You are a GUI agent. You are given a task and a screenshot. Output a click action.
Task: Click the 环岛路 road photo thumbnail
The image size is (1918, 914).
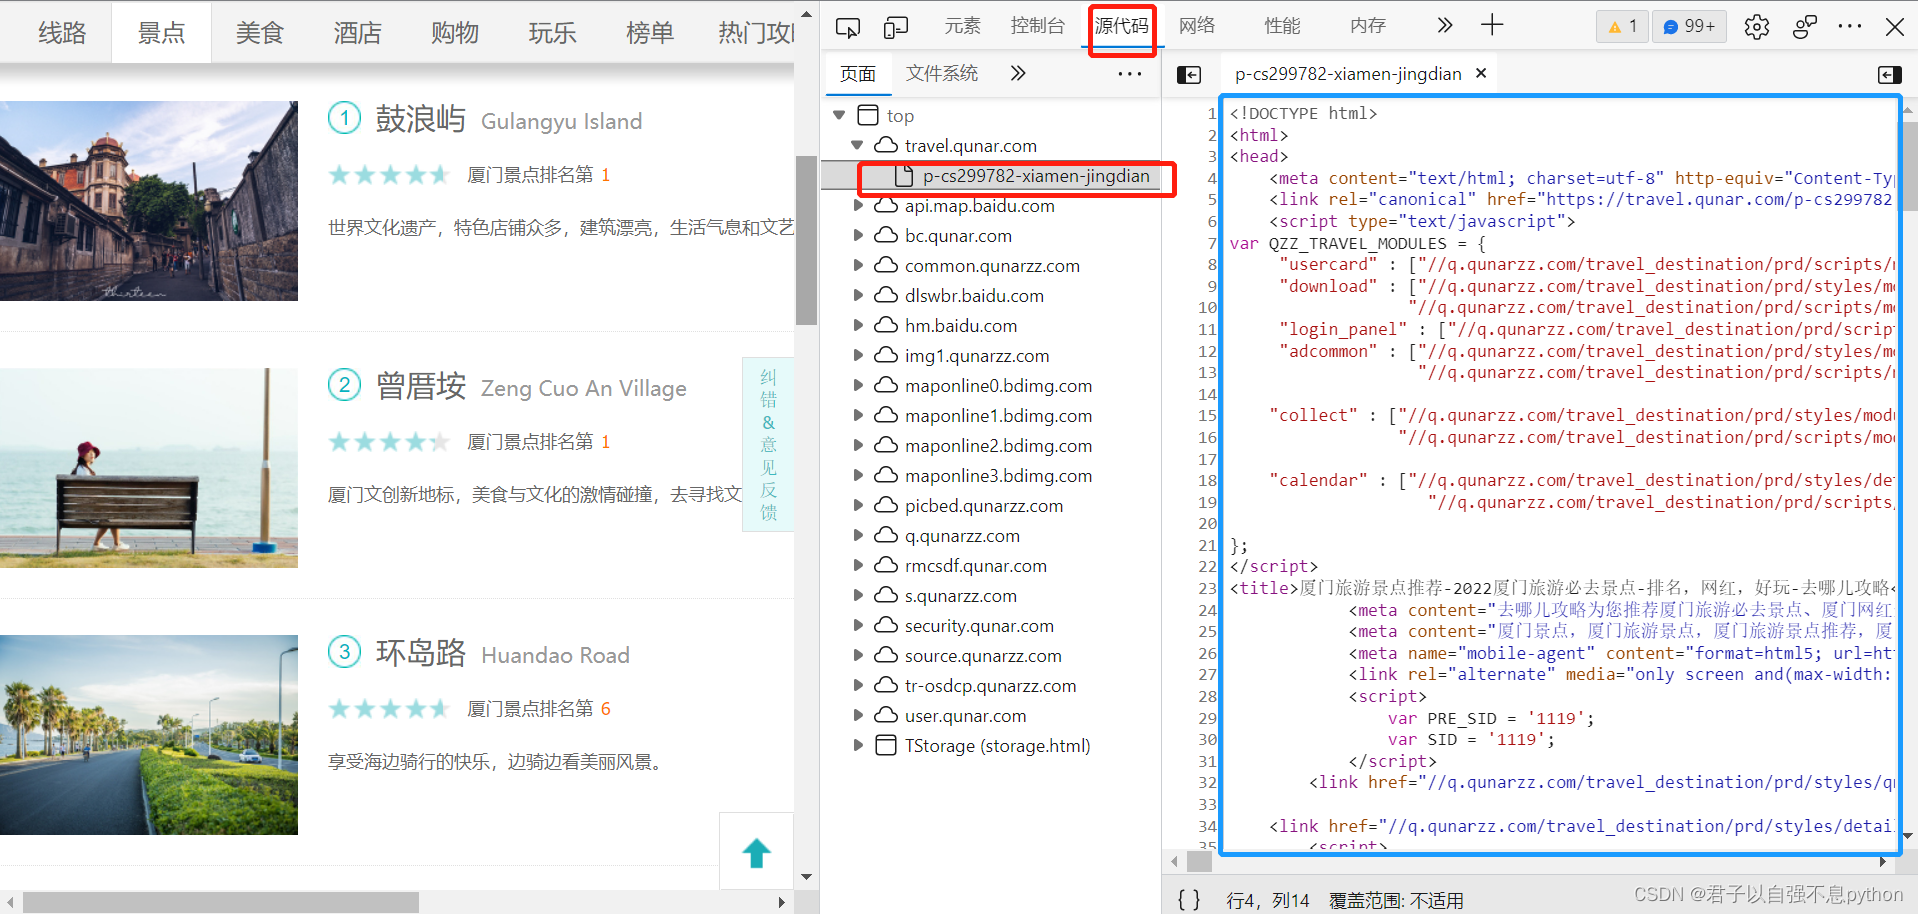click(149, 734)
